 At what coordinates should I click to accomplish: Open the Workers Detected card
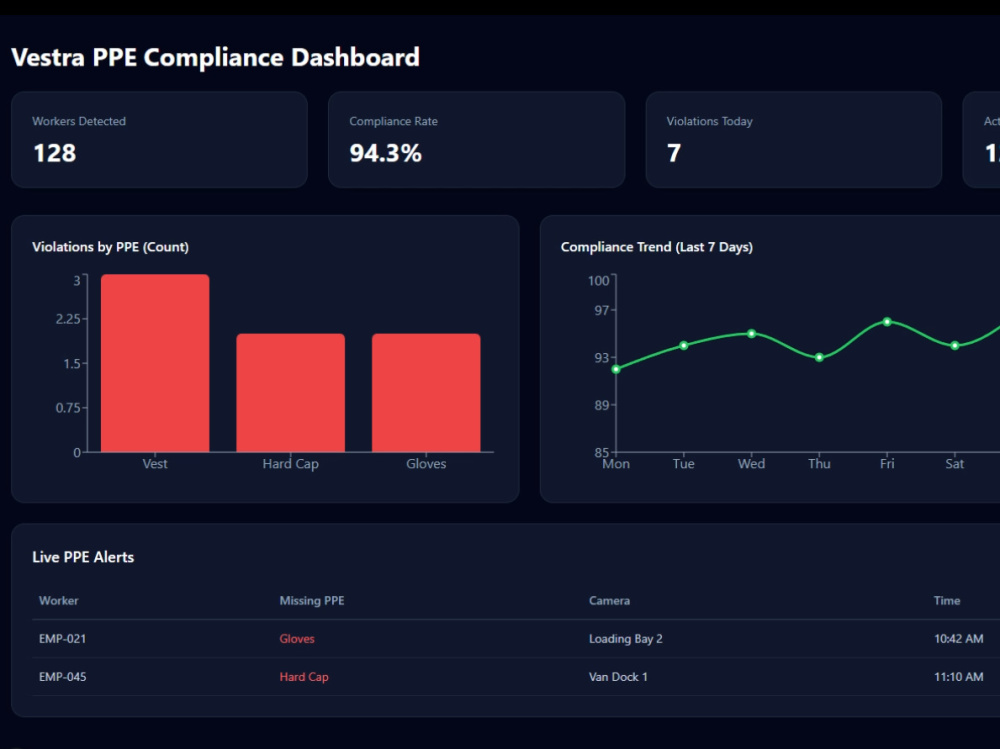pyautogui.click(x=159, y=140)
